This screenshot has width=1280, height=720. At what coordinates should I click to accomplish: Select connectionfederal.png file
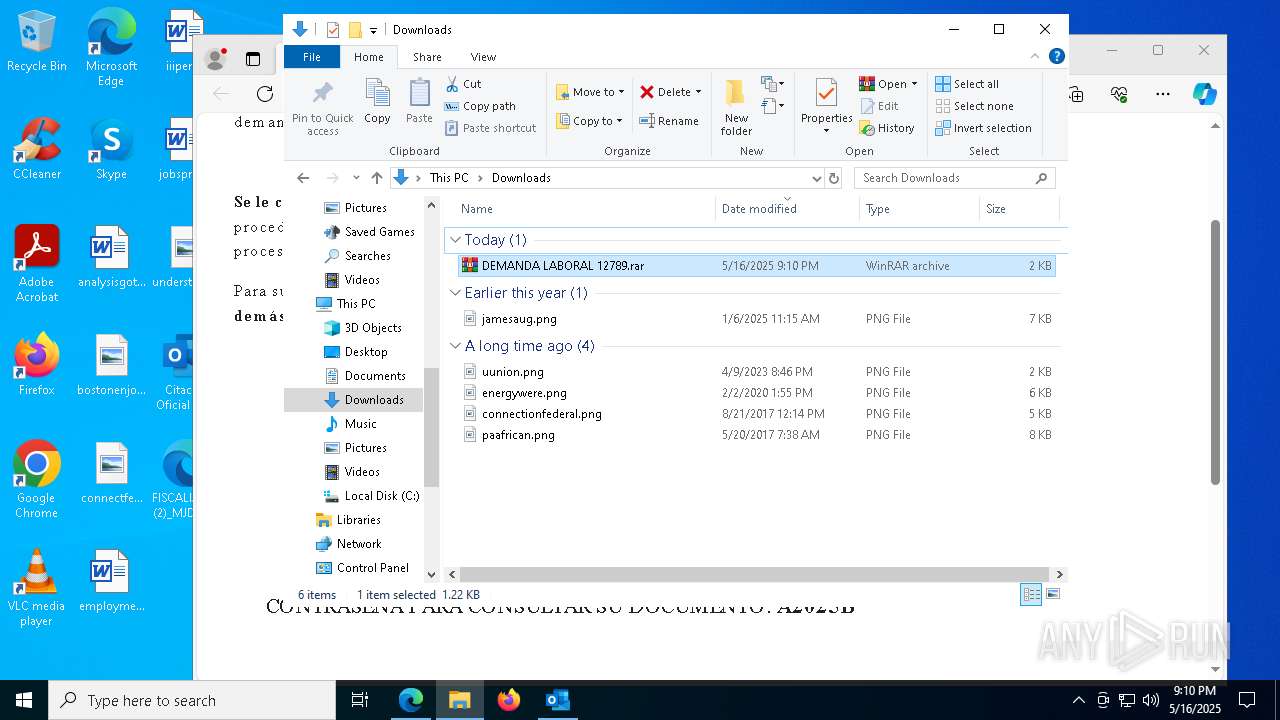[755, 414]
